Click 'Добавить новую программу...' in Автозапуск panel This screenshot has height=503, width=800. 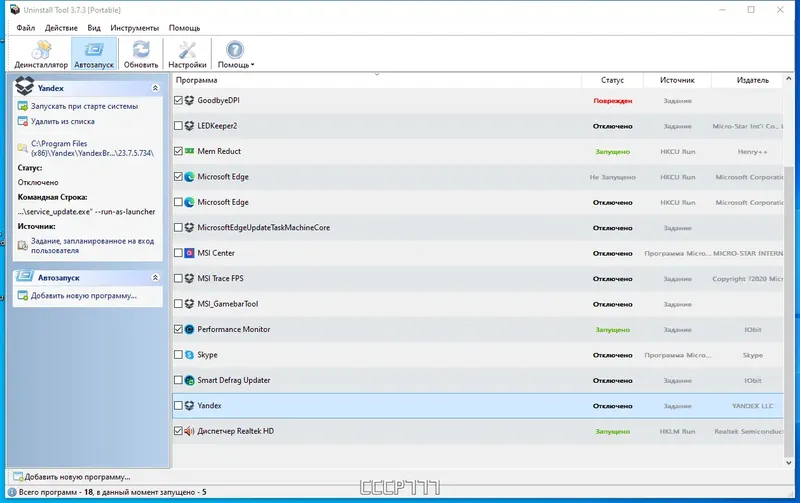point(84,295)
